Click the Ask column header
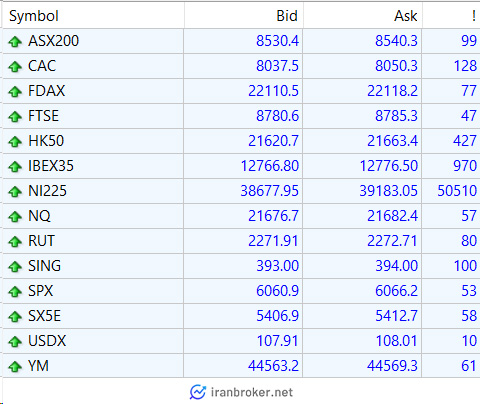Screen dimensions: 480x404 coord(363,16)
